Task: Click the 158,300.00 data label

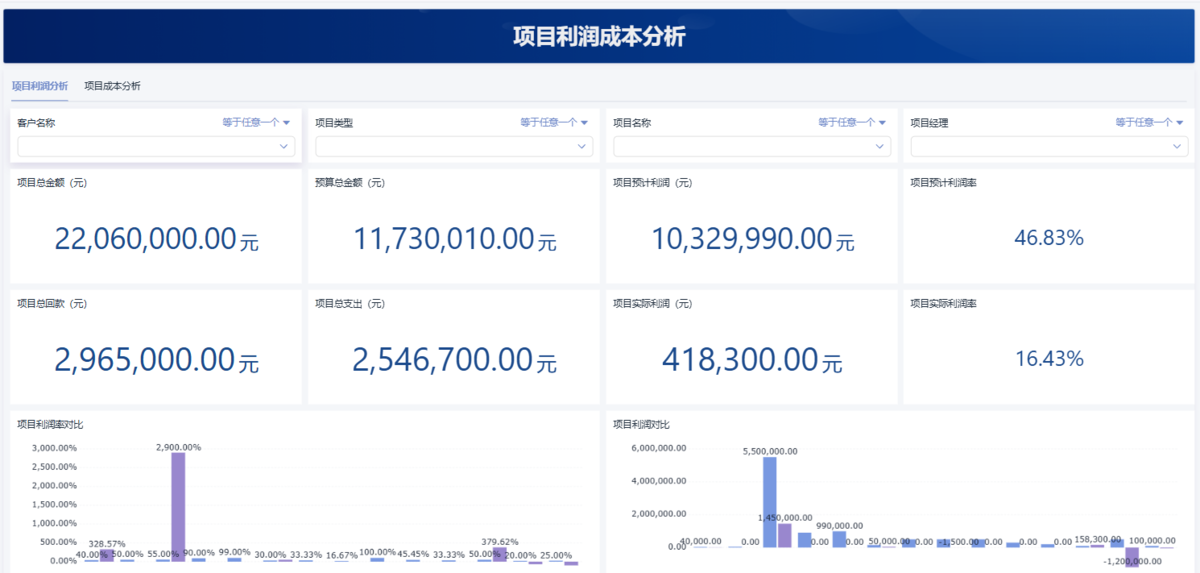Action: [x=1098, y=538]
